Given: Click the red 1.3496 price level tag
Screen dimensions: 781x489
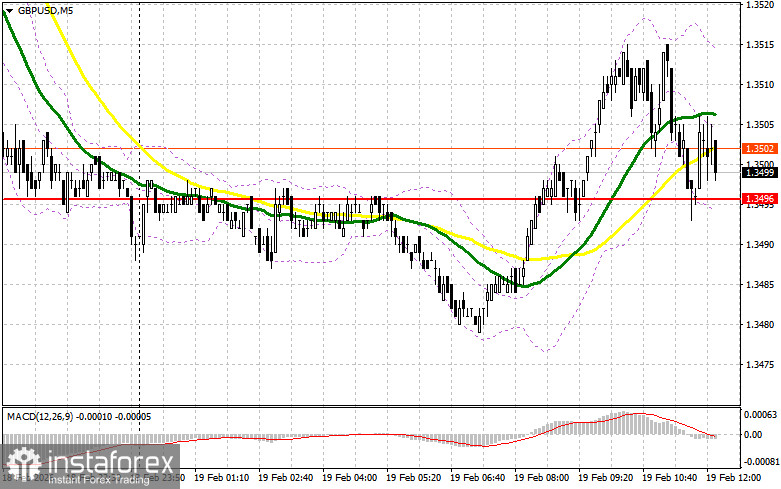Looking at the screenshot, I should point(760,199).
